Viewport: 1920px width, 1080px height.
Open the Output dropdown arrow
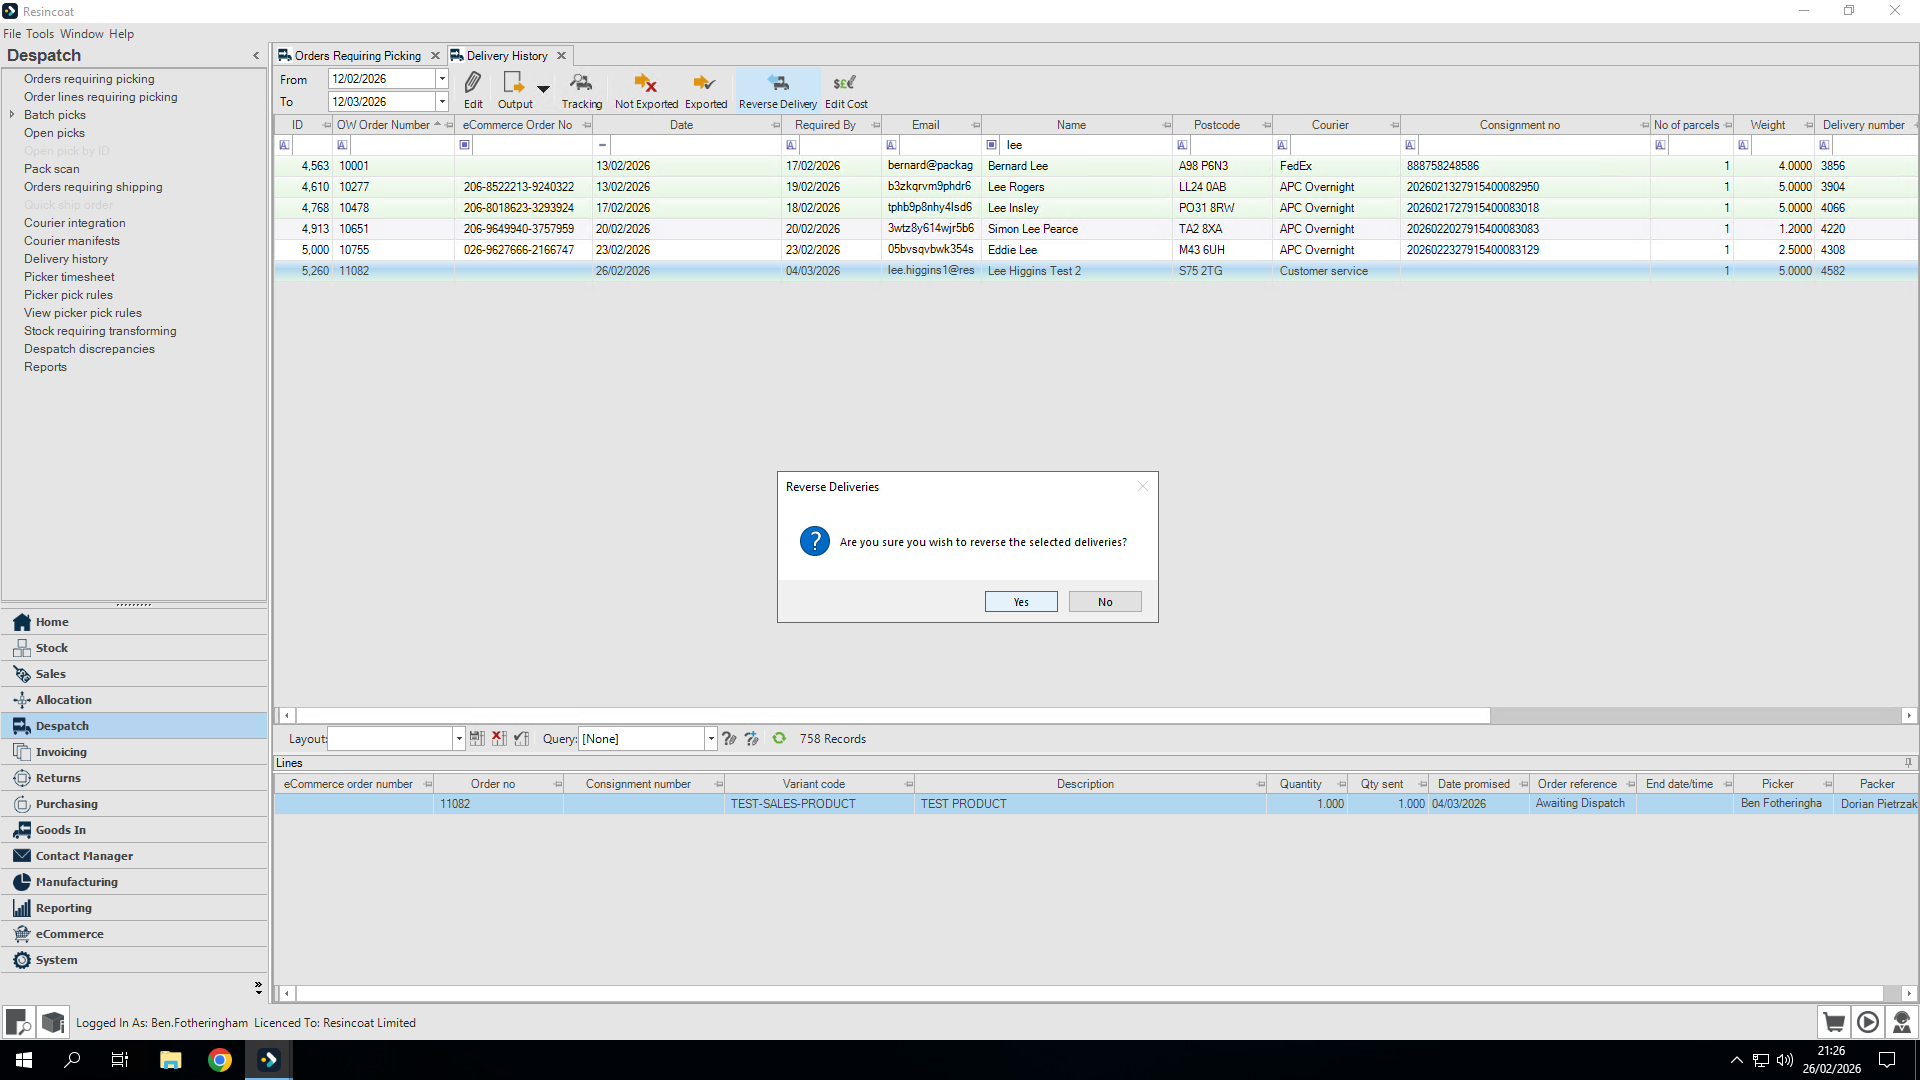pos(543,89)
